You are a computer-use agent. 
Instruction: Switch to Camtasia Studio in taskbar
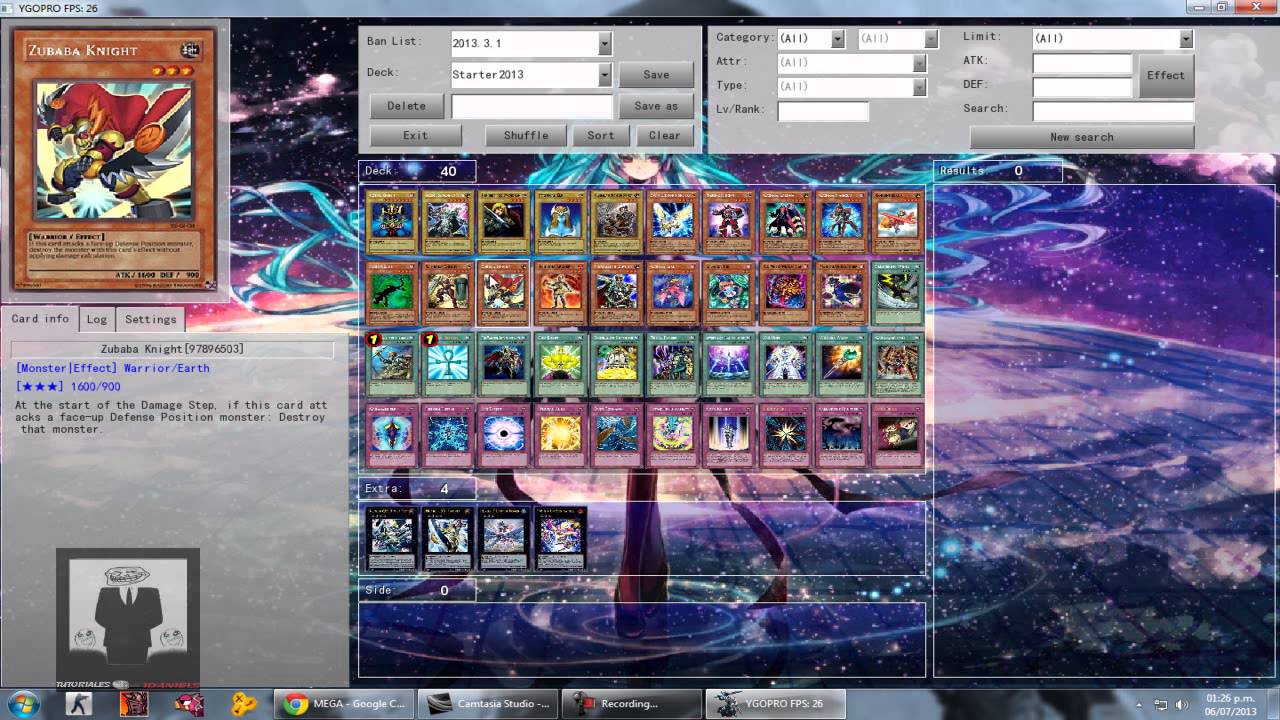point(488,704)
